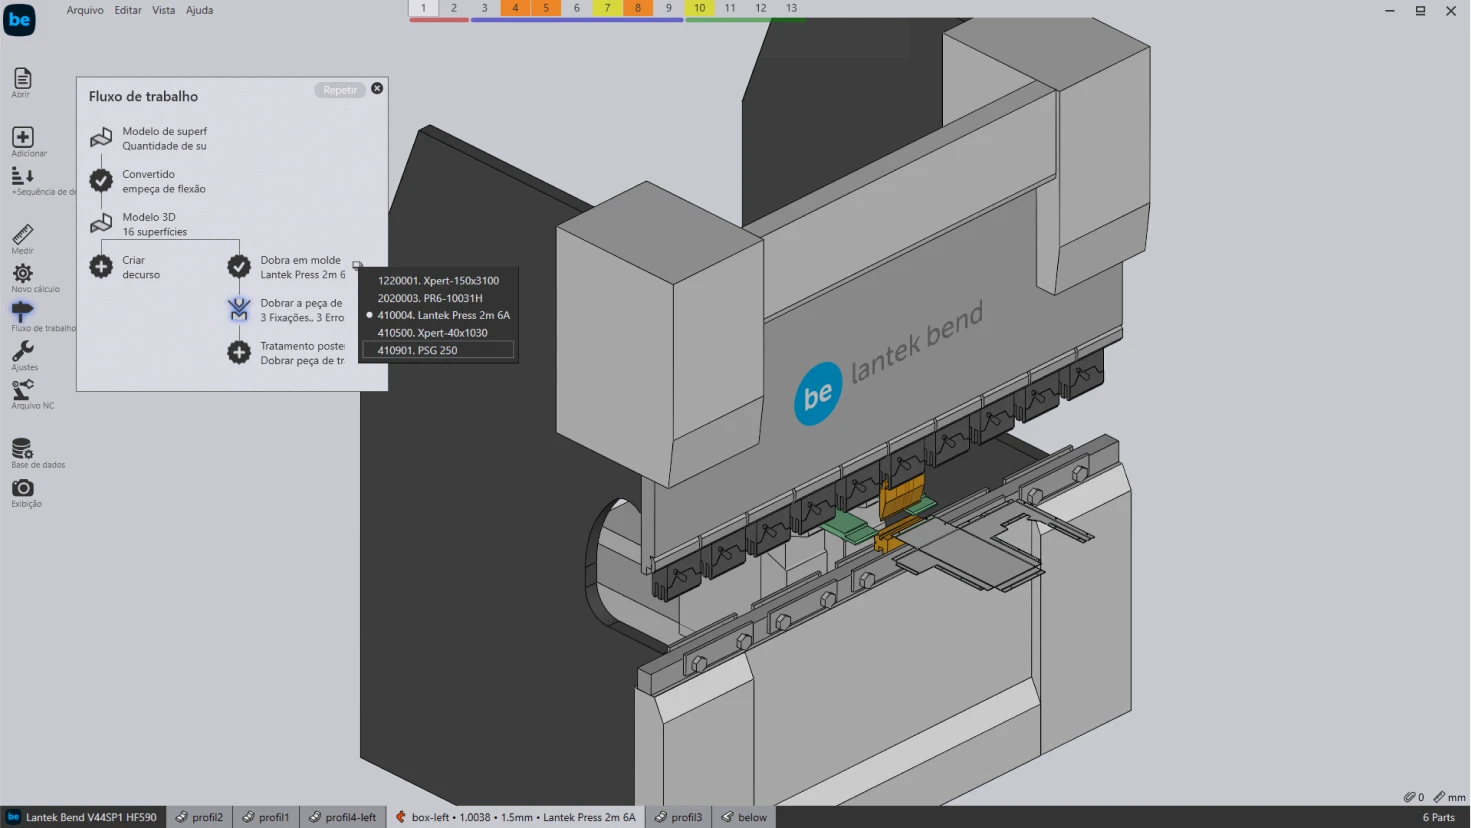The image size is (1471, 828).
Task: Close the Fluxo de trabalho panel
Action: click(377, 88)
